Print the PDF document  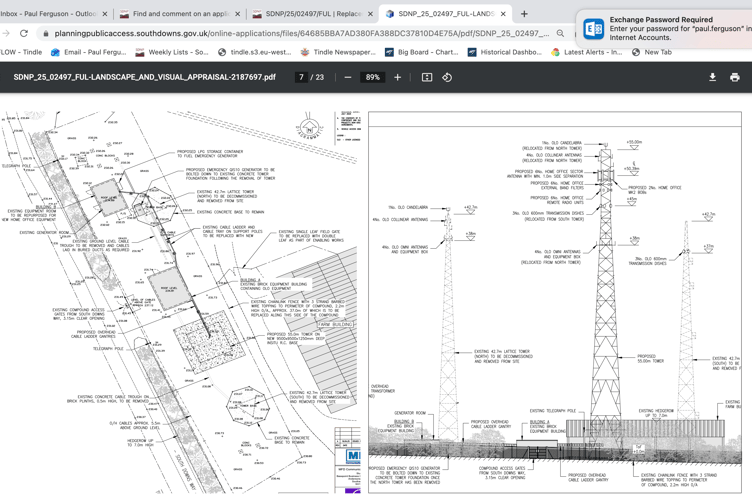tap(735, 77)
